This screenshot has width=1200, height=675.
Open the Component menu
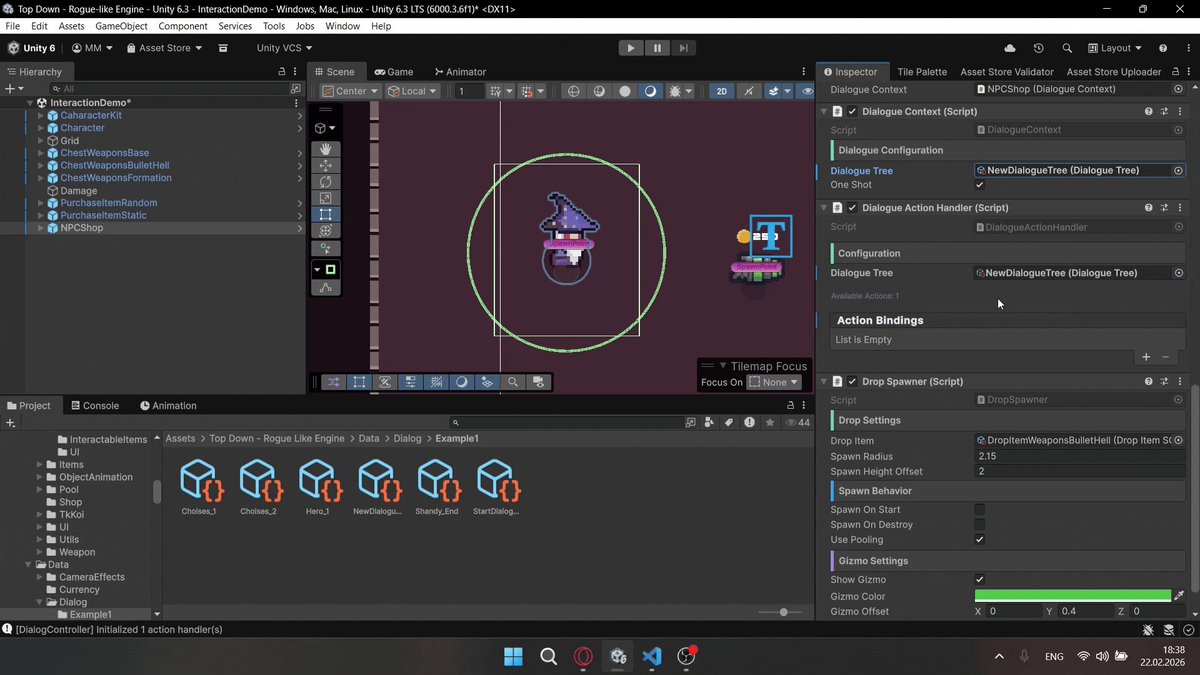[184, 26]
